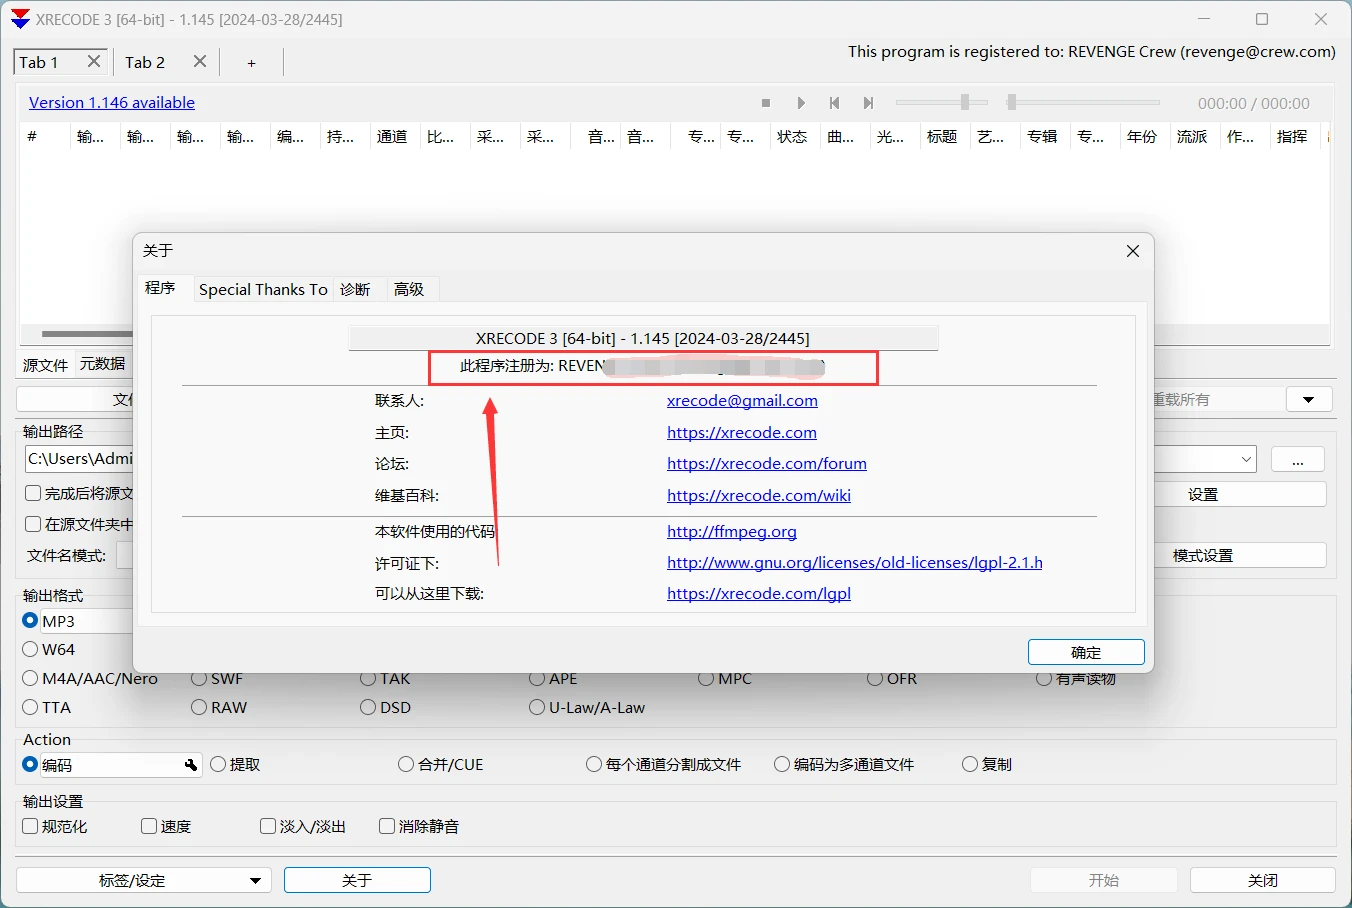Close the About dialog with X
Image resolution: width=1352 pixels, height=908 pixels.
coord(1133,251)
